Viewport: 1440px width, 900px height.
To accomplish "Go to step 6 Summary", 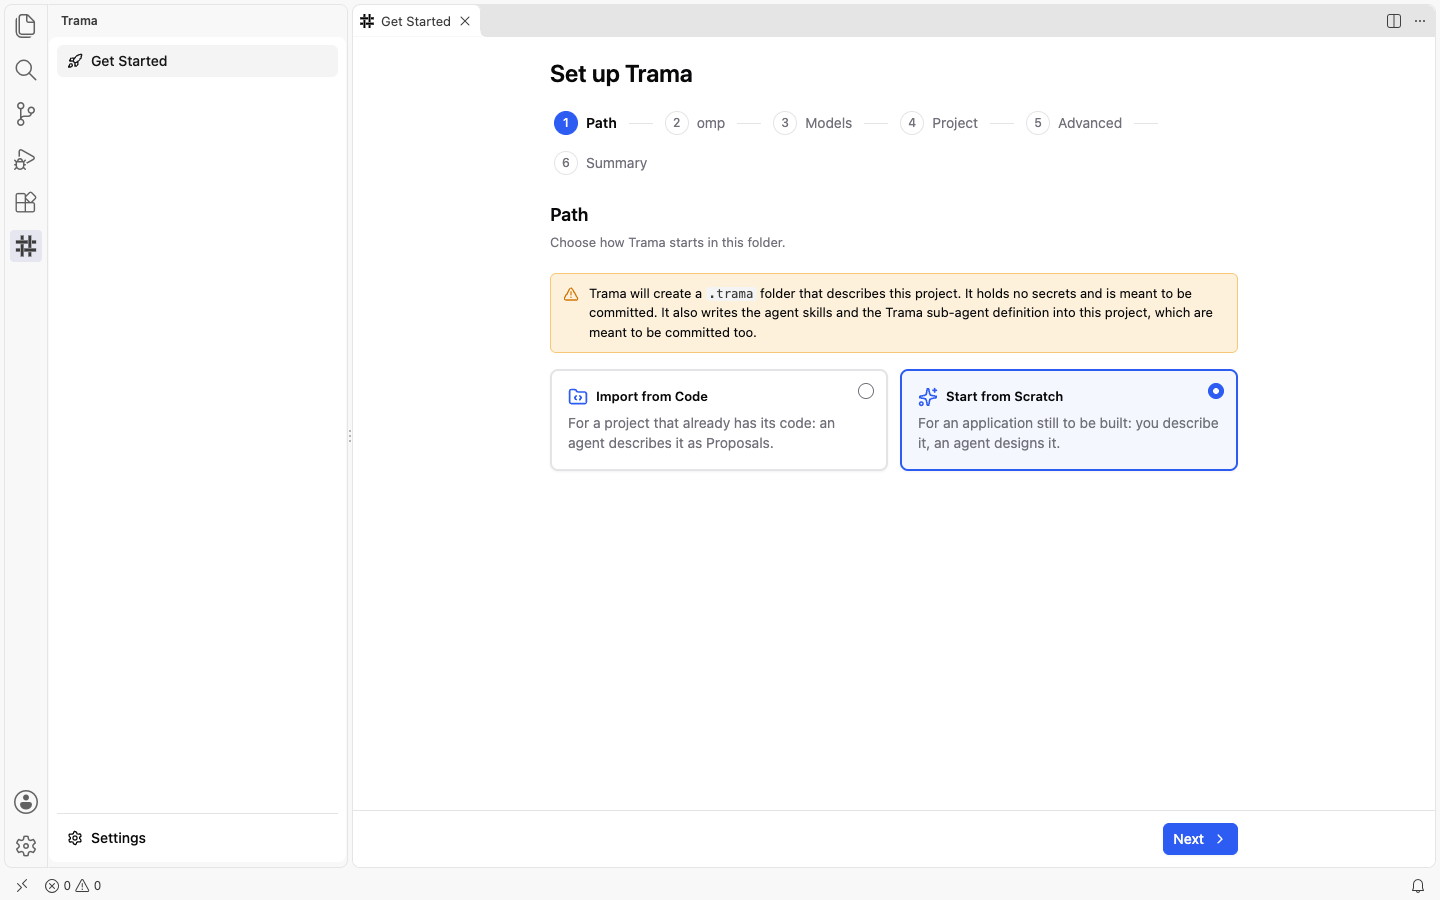I will 601,163.
